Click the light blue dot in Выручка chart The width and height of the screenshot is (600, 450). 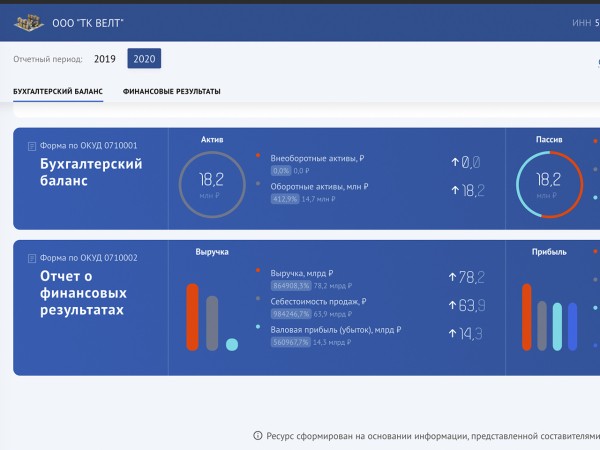pyautogui.click(x=232, y=344)
